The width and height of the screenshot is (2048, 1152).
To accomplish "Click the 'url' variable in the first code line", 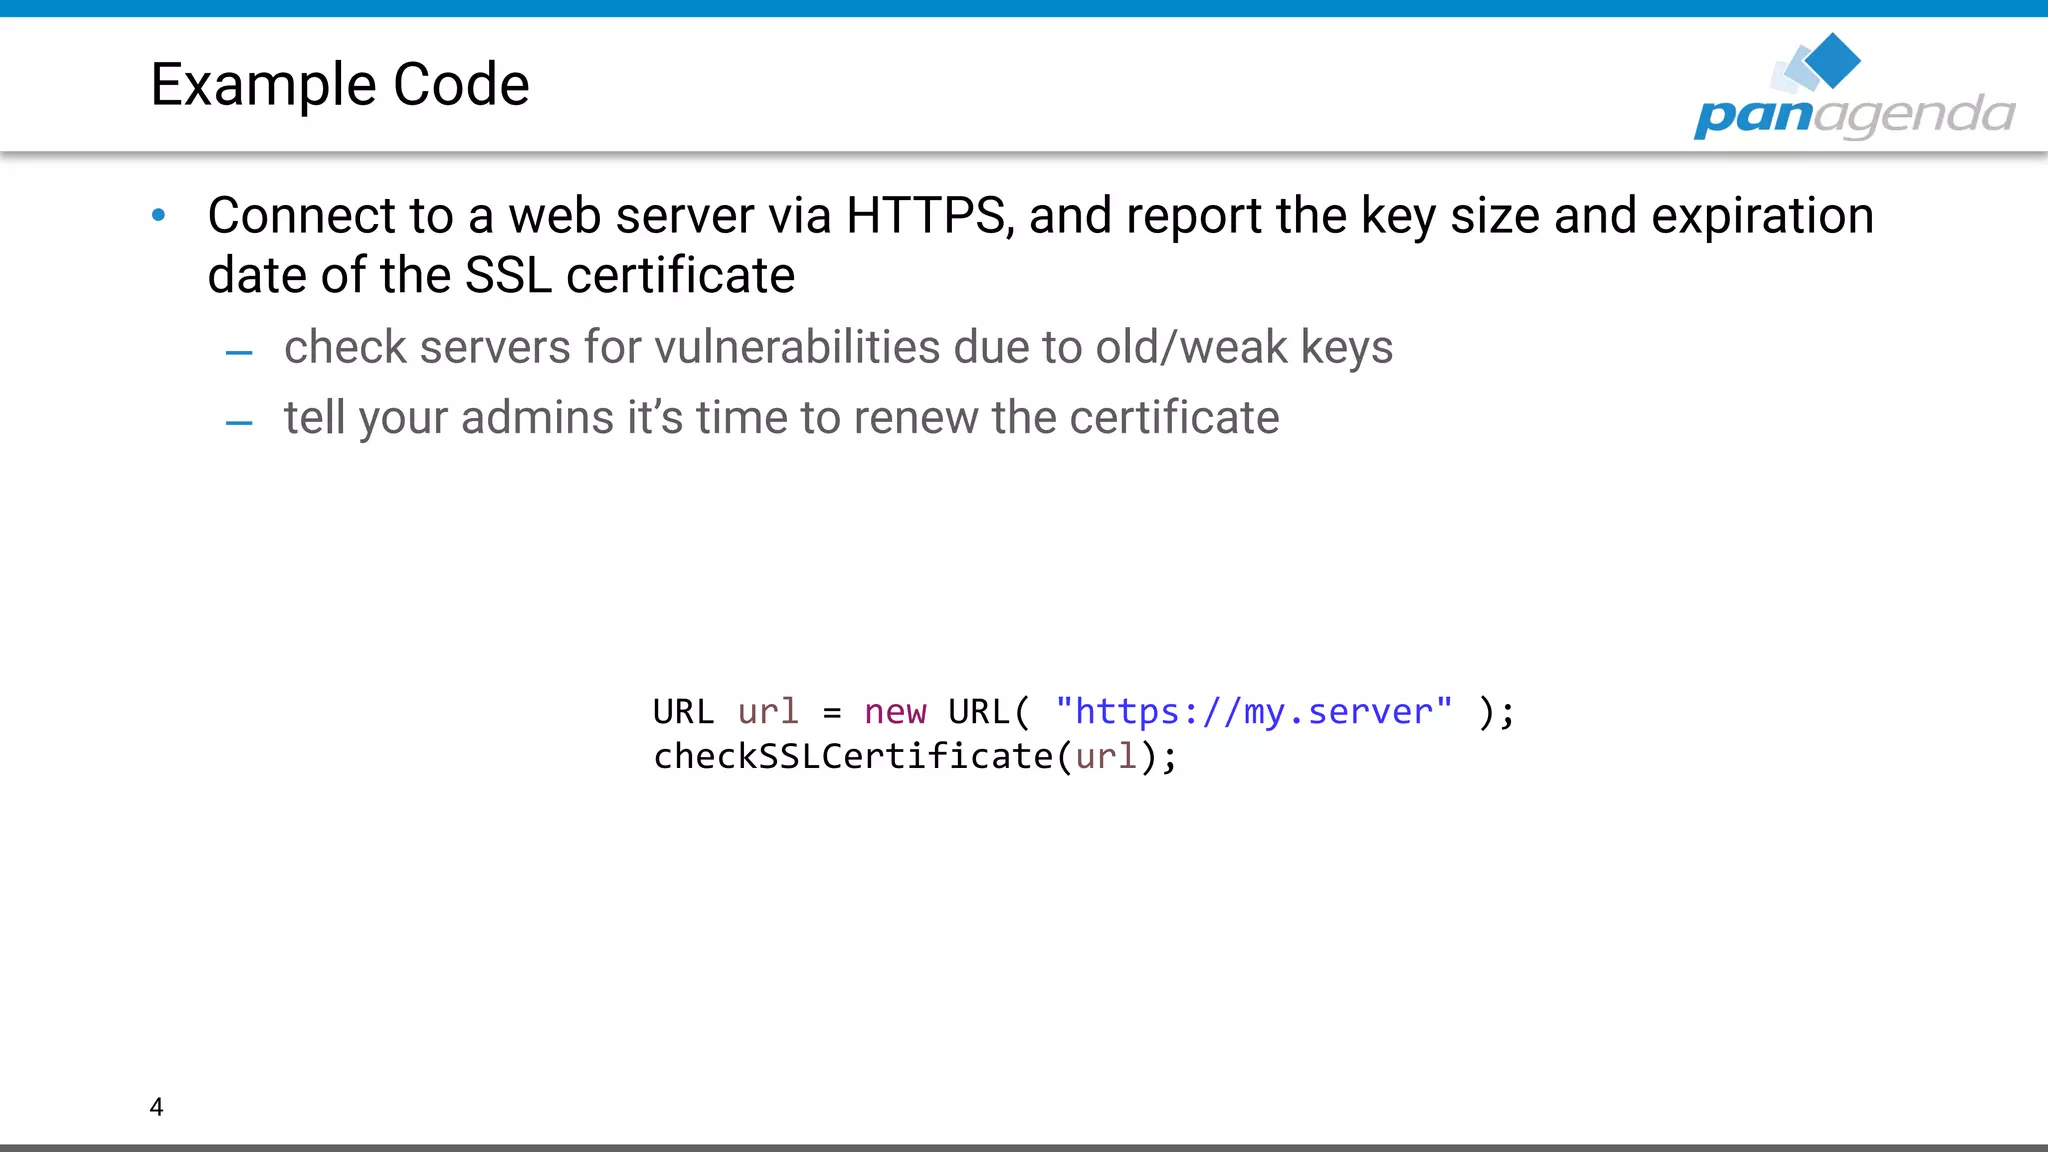I will tap(768, 712).
